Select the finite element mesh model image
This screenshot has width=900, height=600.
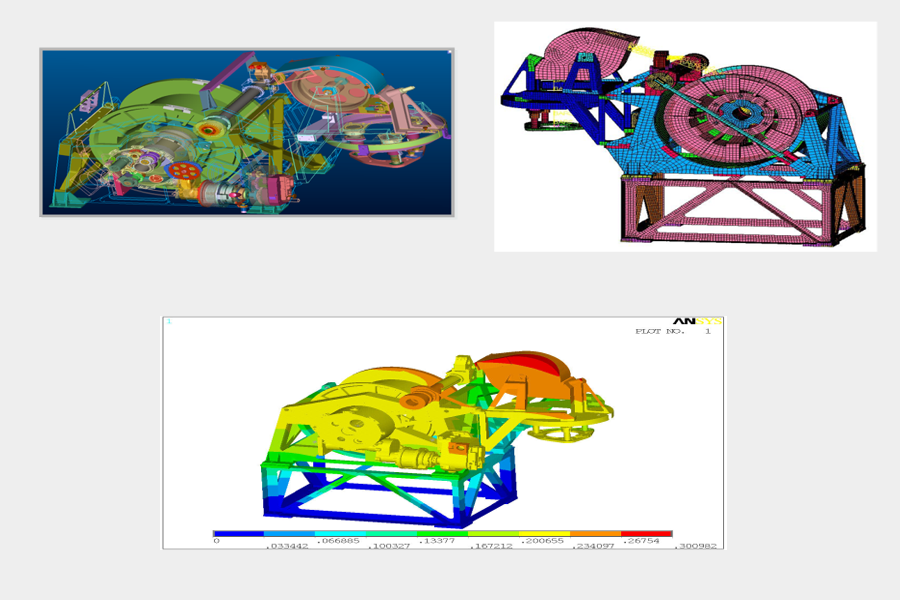pos(685,136)
